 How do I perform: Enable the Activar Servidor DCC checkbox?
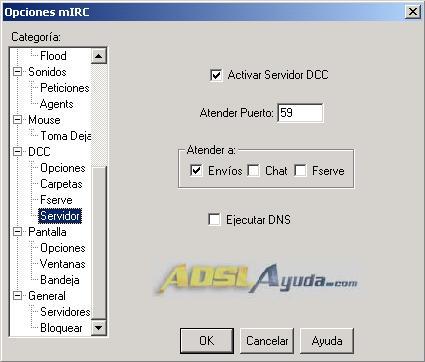(x=216, y=75)
